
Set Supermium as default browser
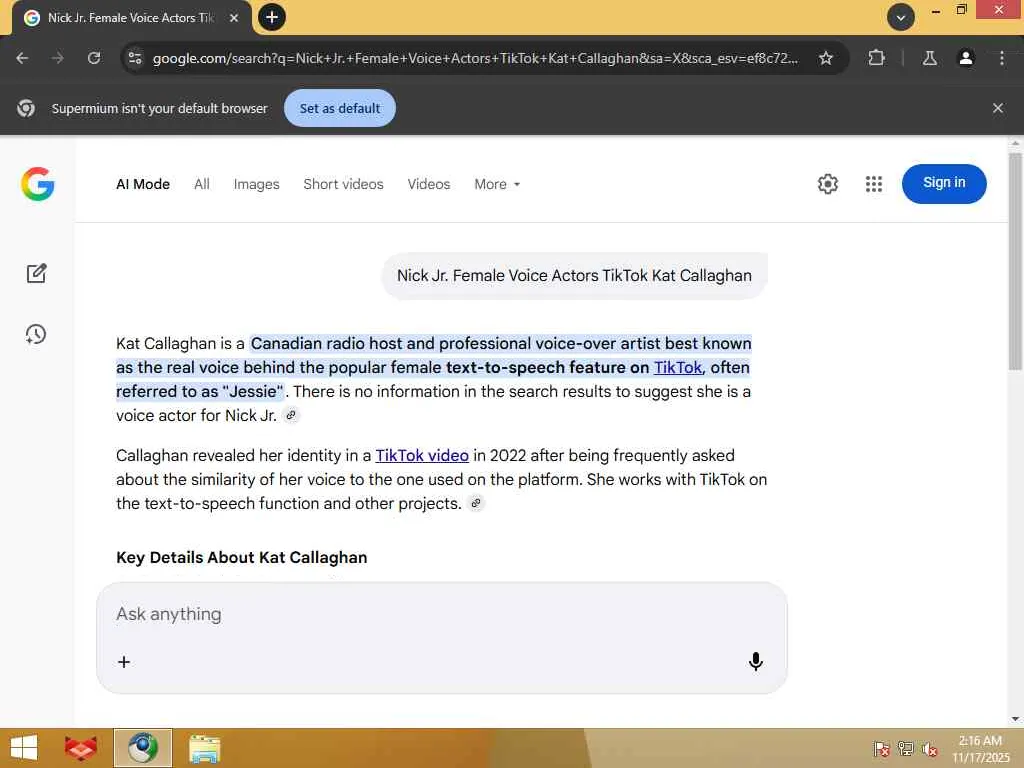point(340,108)
